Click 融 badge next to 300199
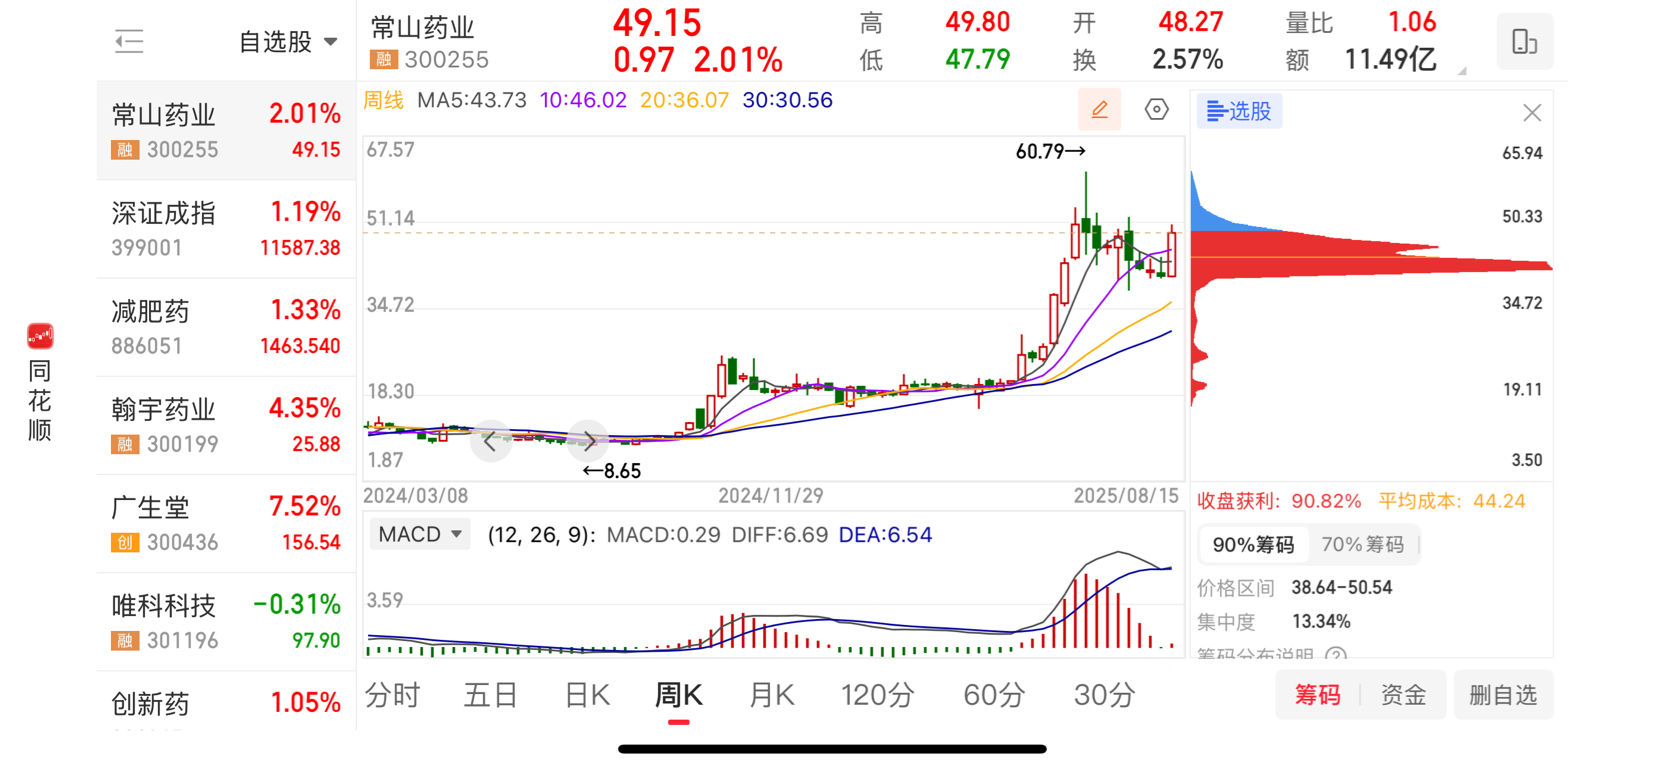This screenshot has width=1665, height=768. tap(125, 444)
